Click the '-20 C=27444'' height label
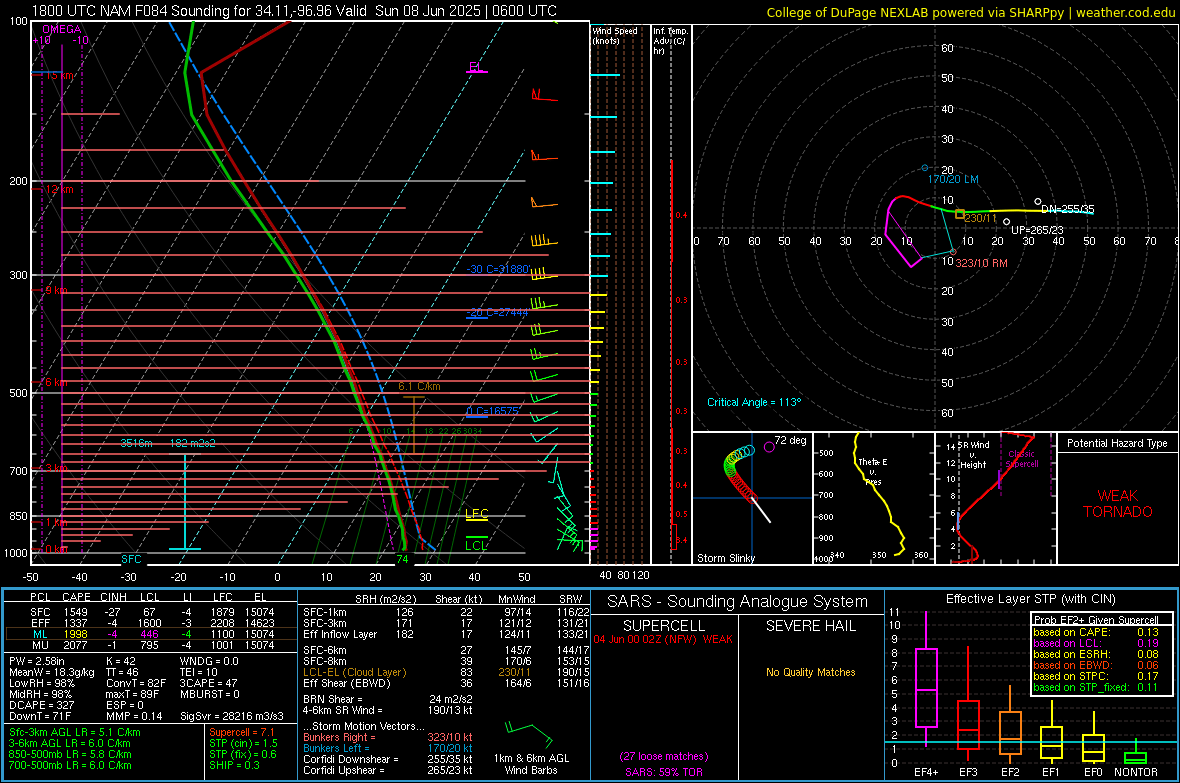This screenshot has height=783, width=1180. 497,312
